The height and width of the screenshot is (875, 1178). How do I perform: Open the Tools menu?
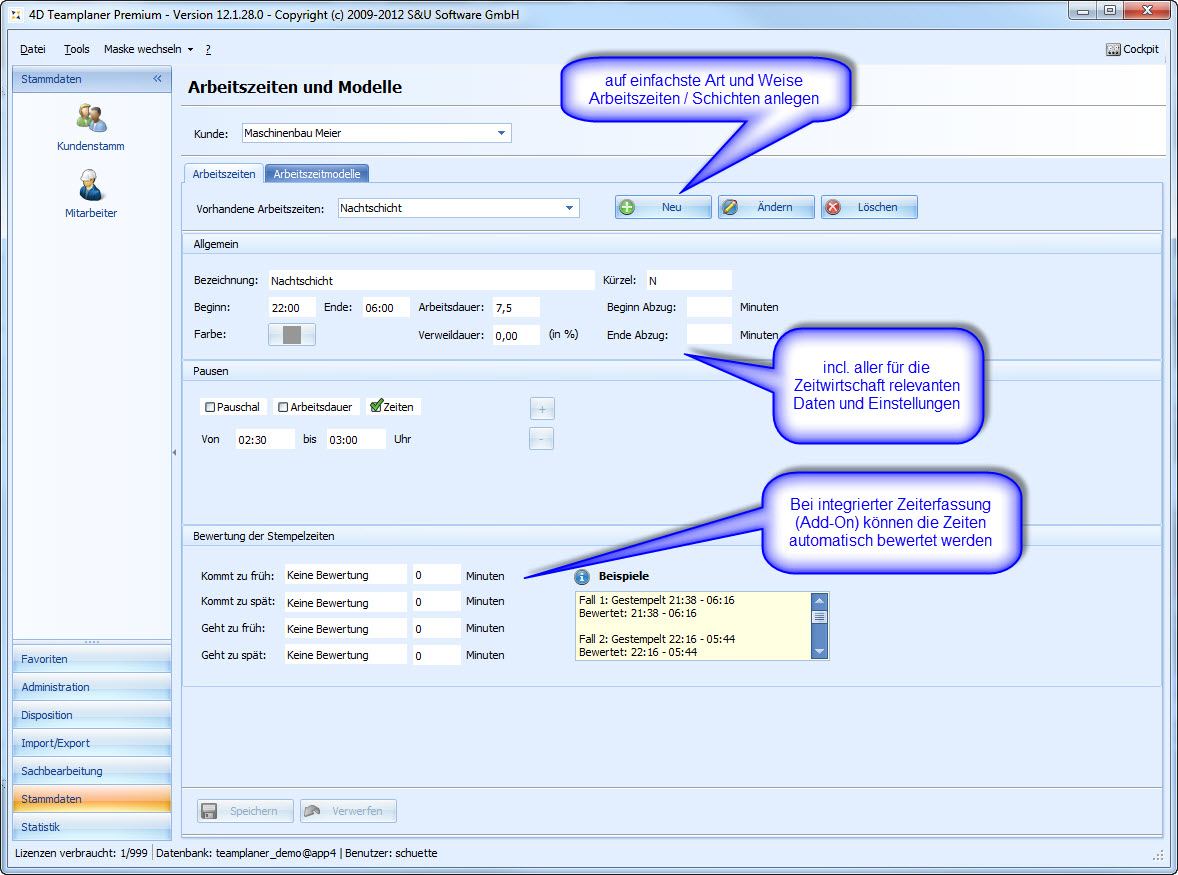pos(77,49)
